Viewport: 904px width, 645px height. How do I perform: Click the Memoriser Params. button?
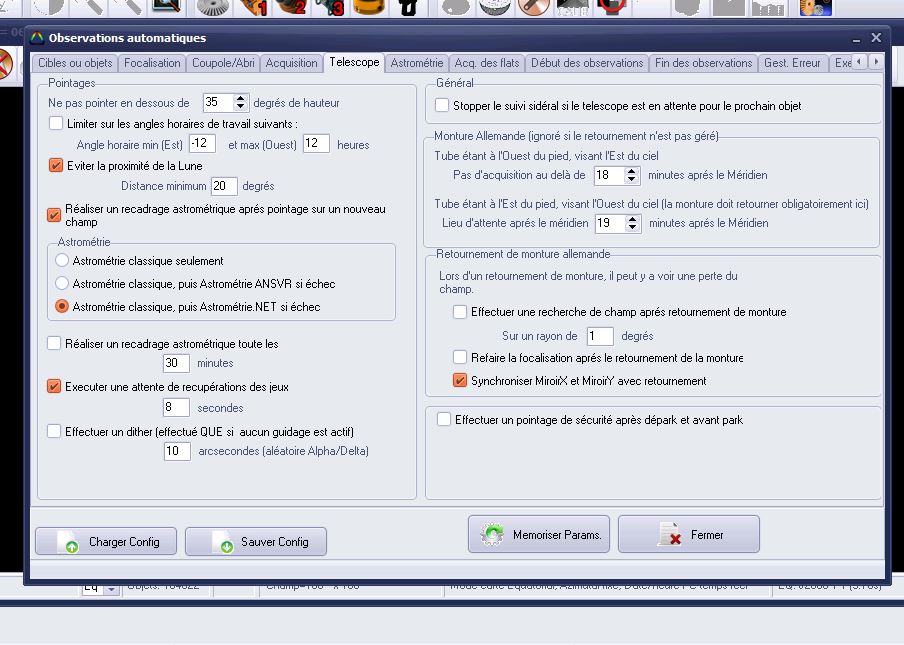(539, 535)
